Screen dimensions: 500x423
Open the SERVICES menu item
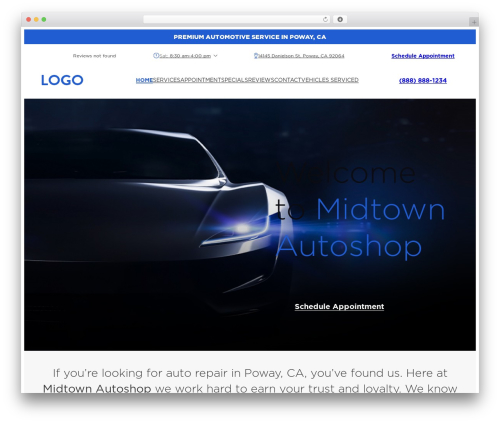tap(166, 80)
